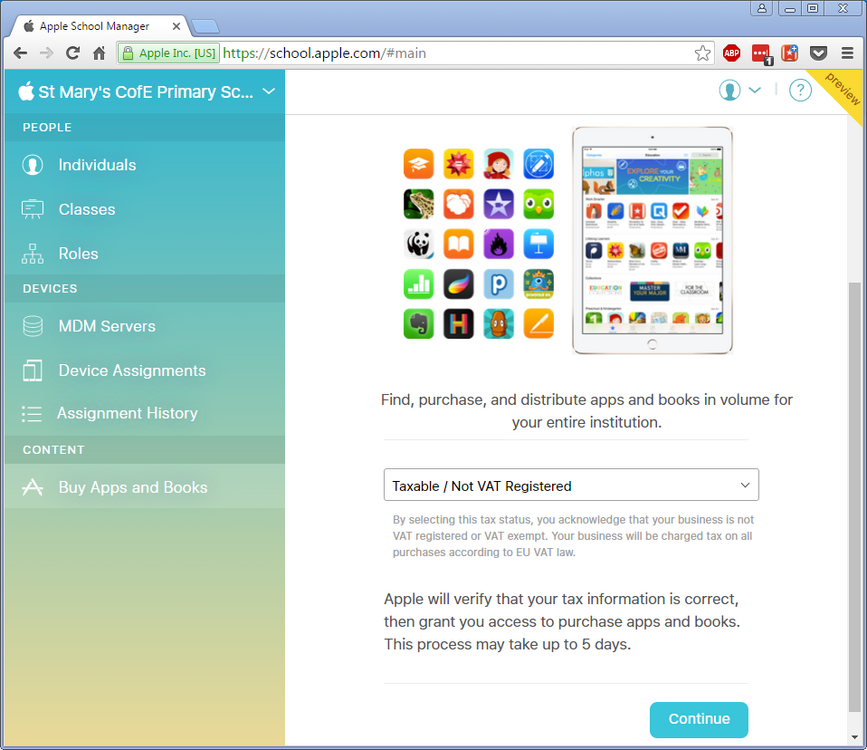This screenshot has width=867, height=750.
Task: Click the WWF panda app icon
Action: coord(419,244)
